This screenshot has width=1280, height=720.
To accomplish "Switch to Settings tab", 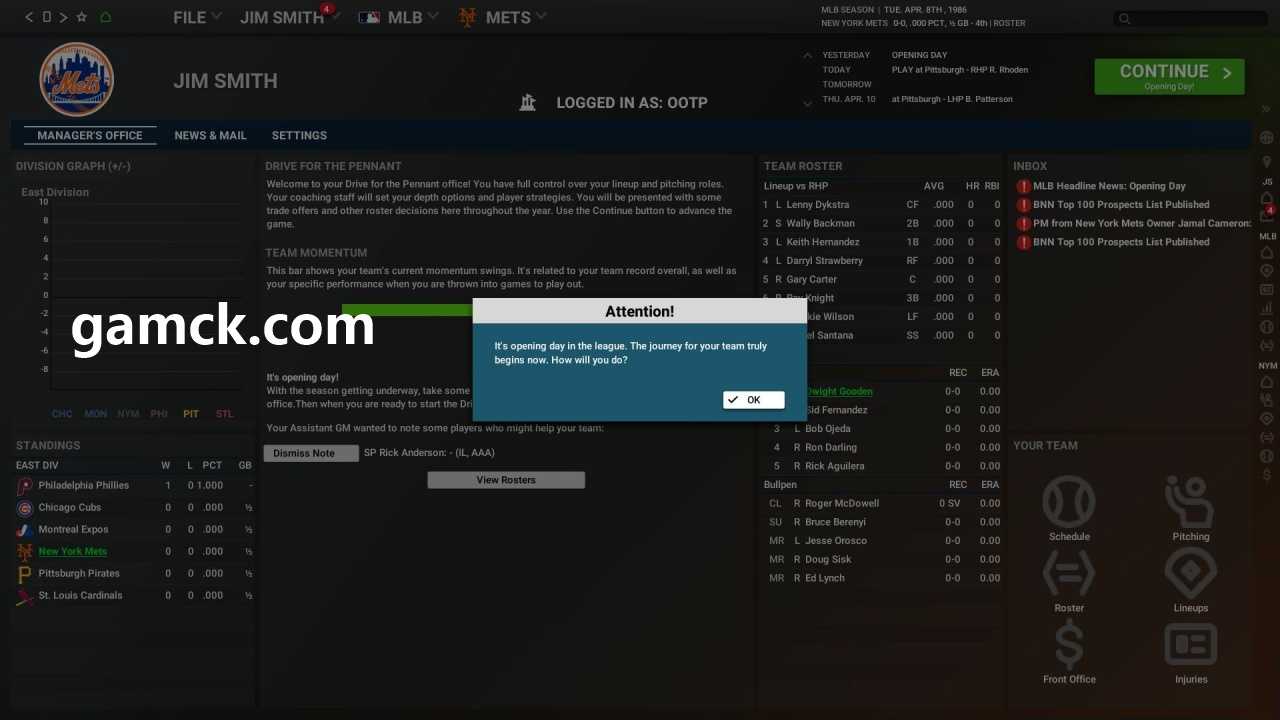I will [299, 135].
